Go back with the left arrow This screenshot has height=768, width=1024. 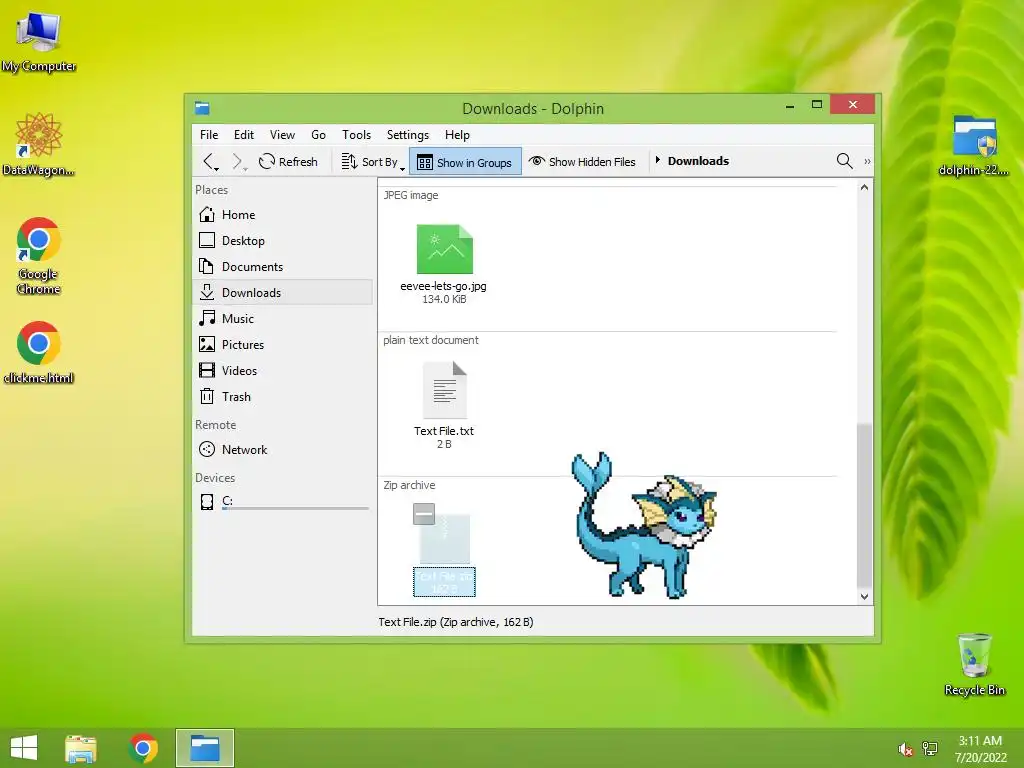tap(209, 161)
